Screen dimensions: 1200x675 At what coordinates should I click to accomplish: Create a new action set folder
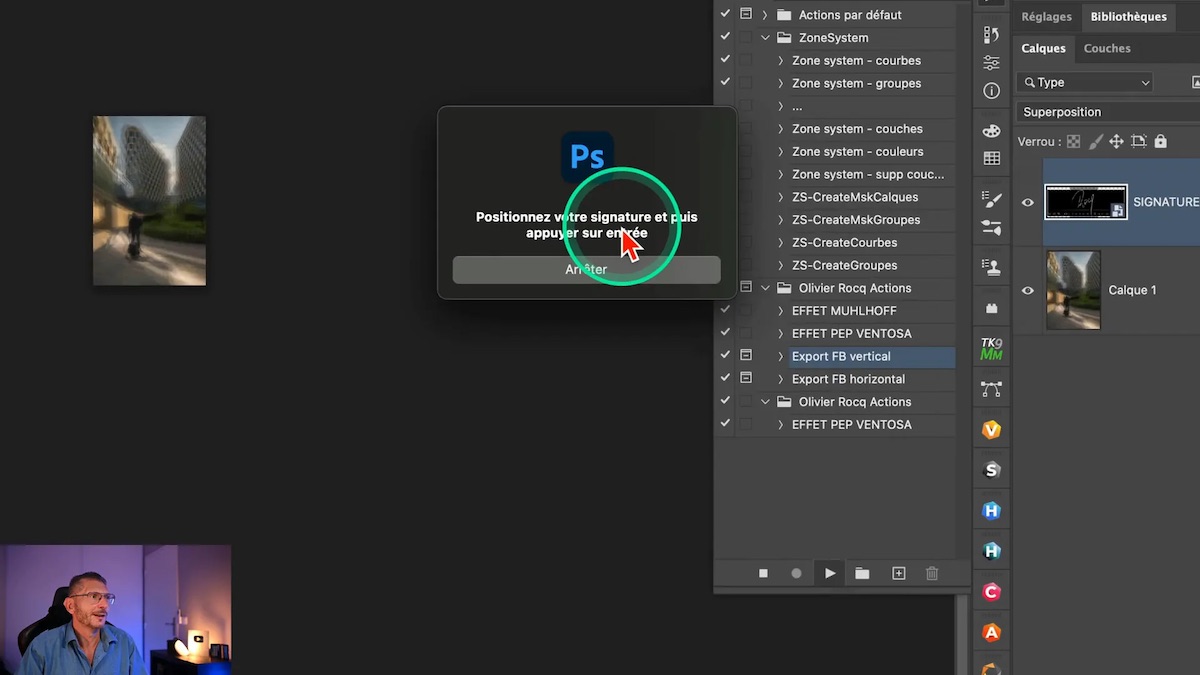click(x=862, y=573)
